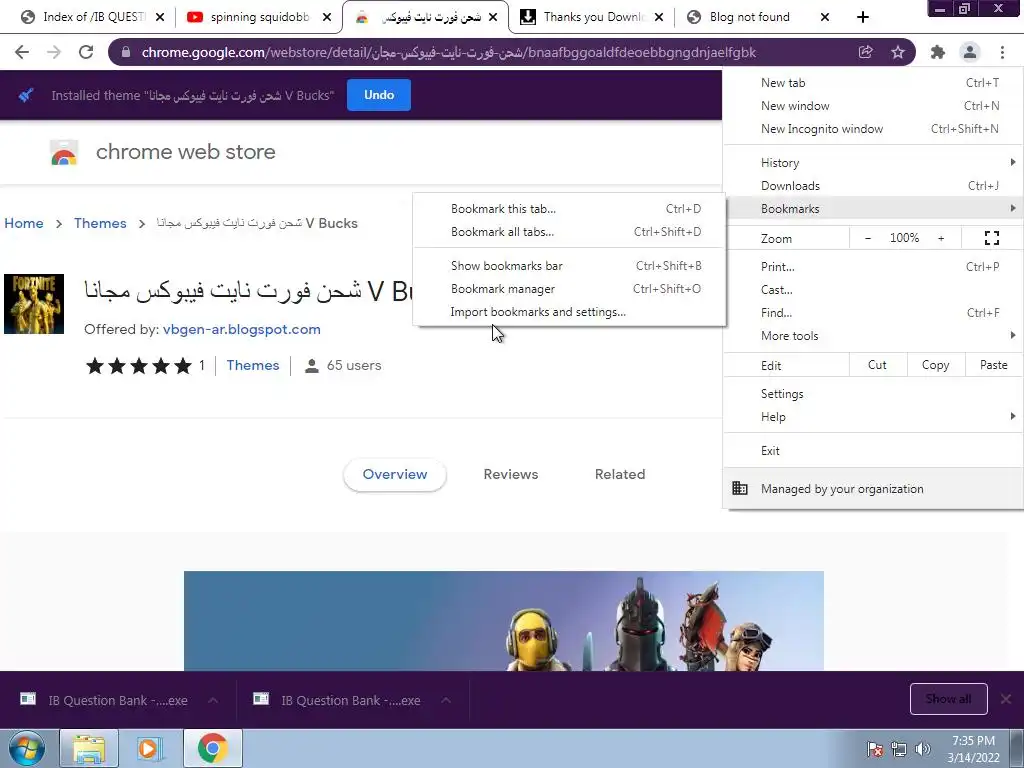Expand second IB Question Bank download options
Image resolution: width=1024 pixels, height=768 pixels.
(446, 700)
